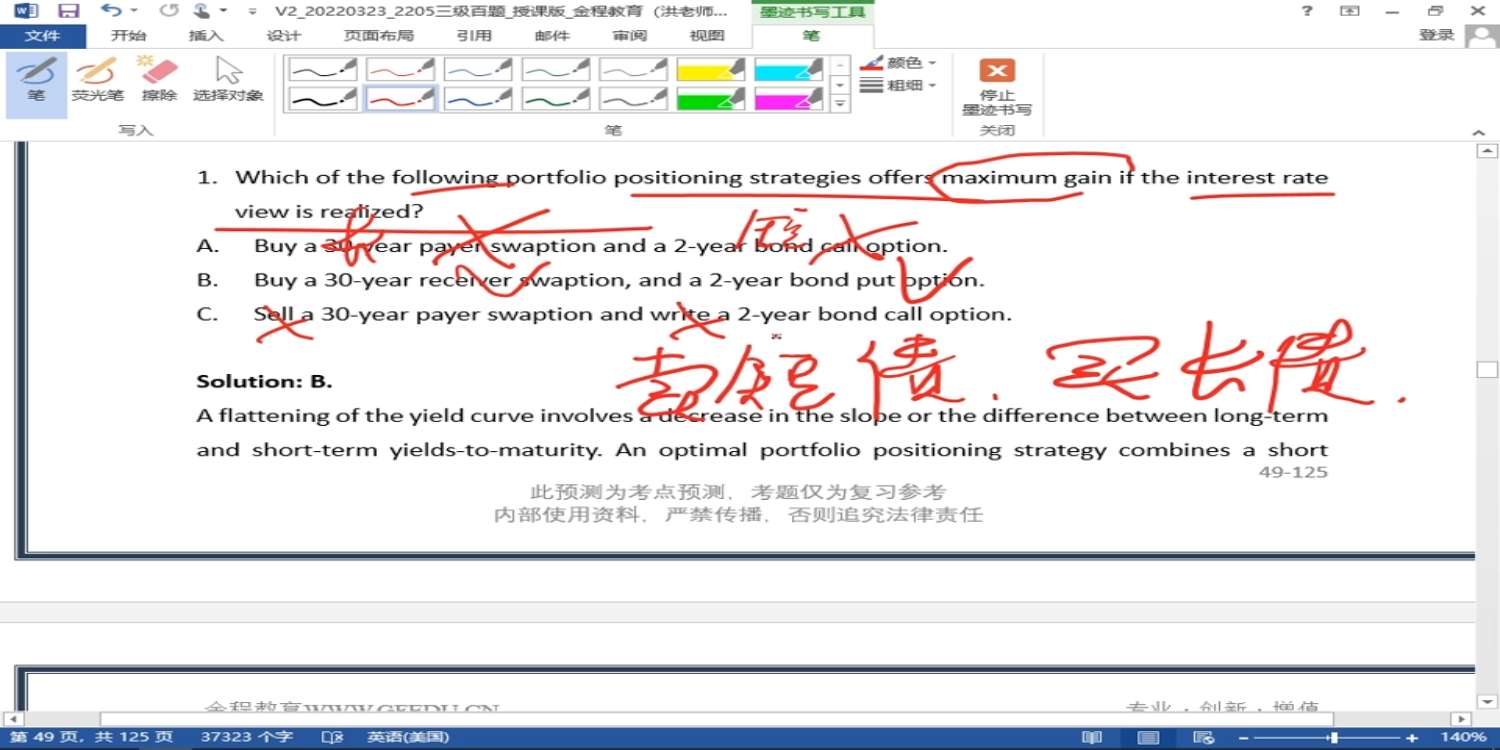The image size is (1500, 750).
Task: Switch to the 引用 ribbon tab
Action: [474, 36]
